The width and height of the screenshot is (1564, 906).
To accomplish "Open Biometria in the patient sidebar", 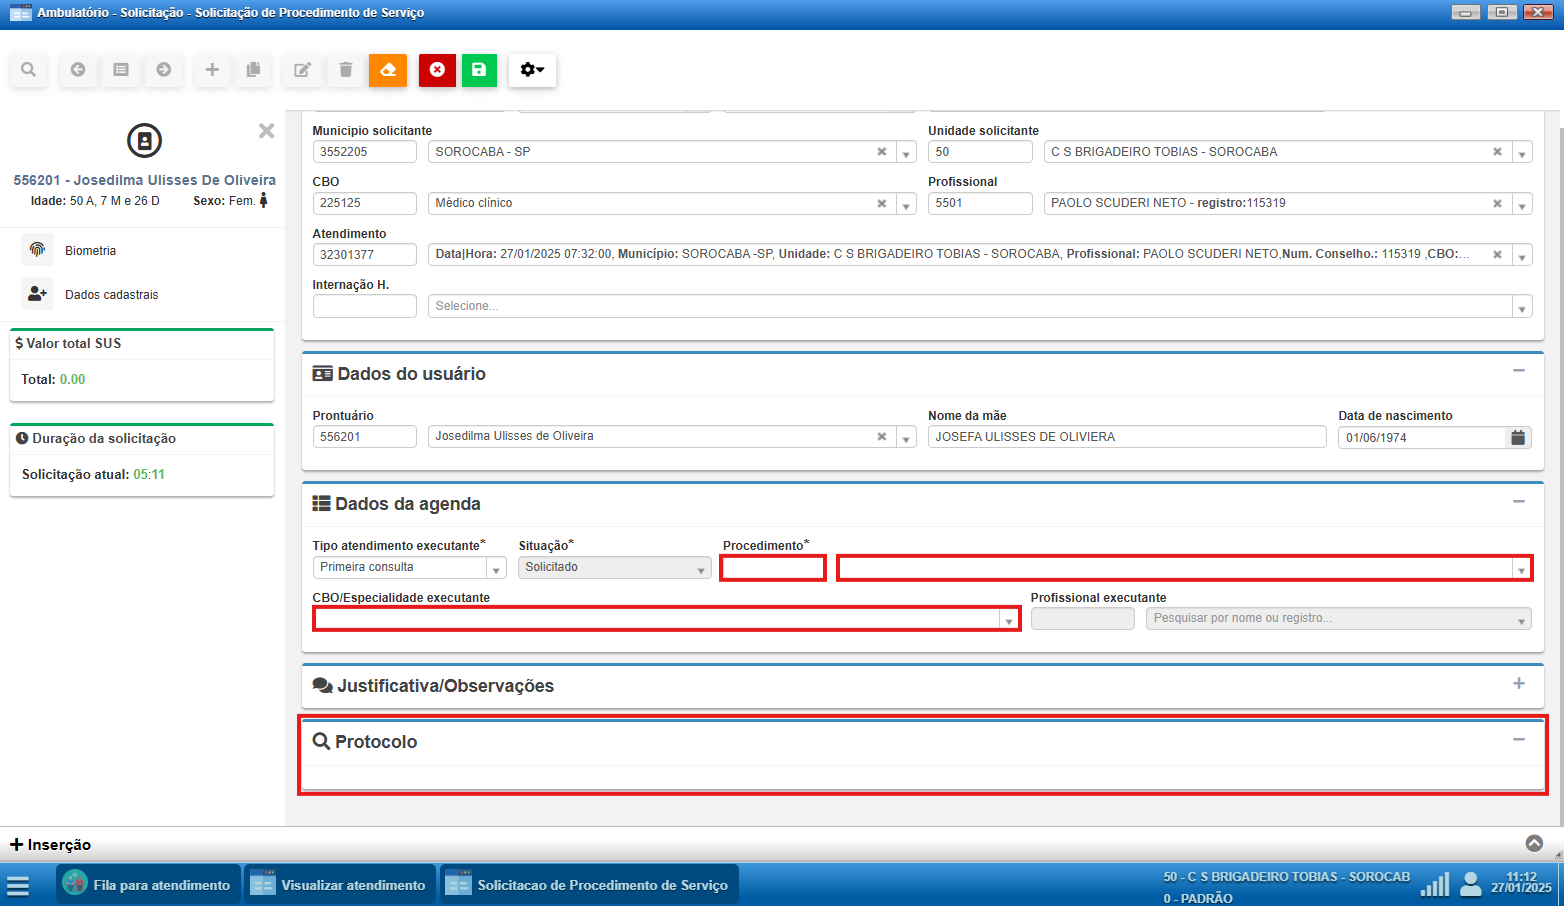I will click(x=90, y=251).
